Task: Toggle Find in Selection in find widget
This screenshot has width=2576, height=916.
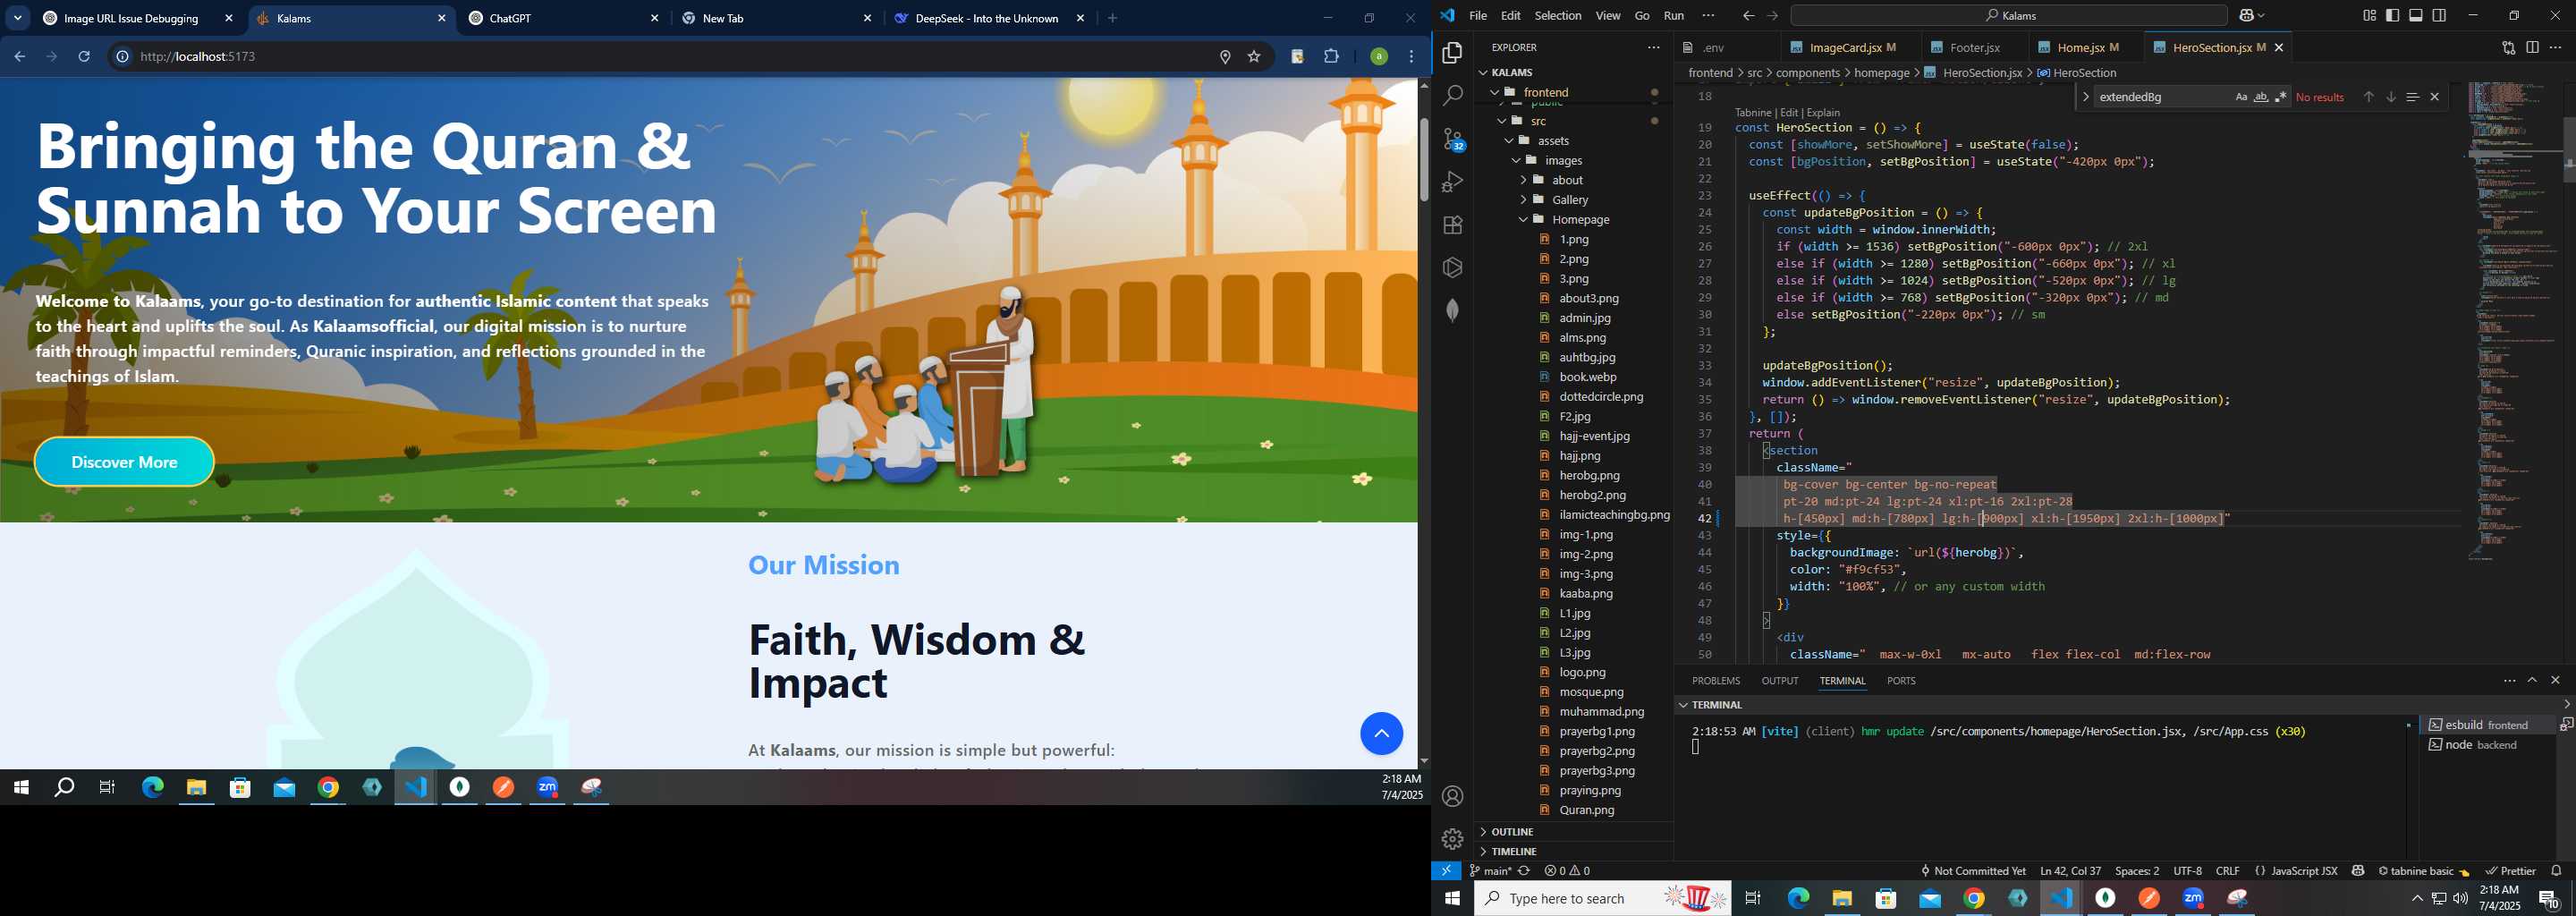Action: click(2412, 97)
